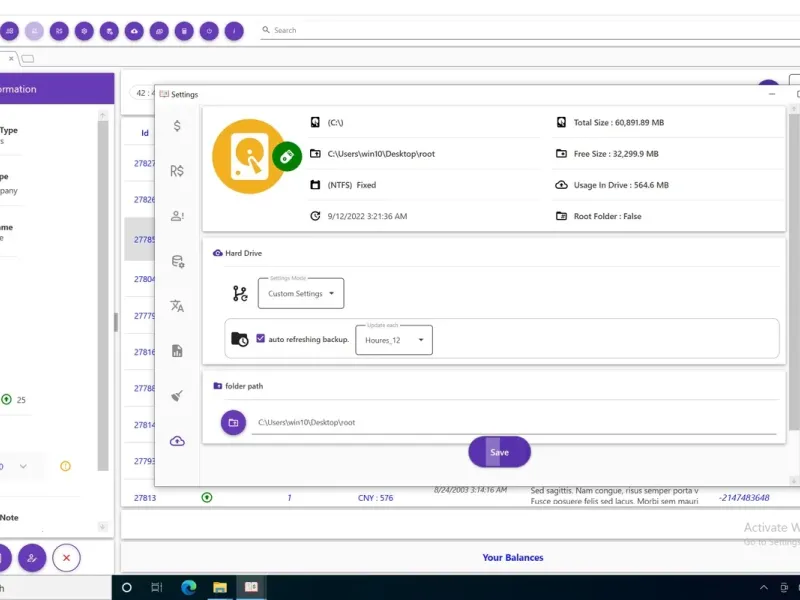Click the gear settings toolbar button
Screen dimensions: 800x600
(x=84, y=31)
